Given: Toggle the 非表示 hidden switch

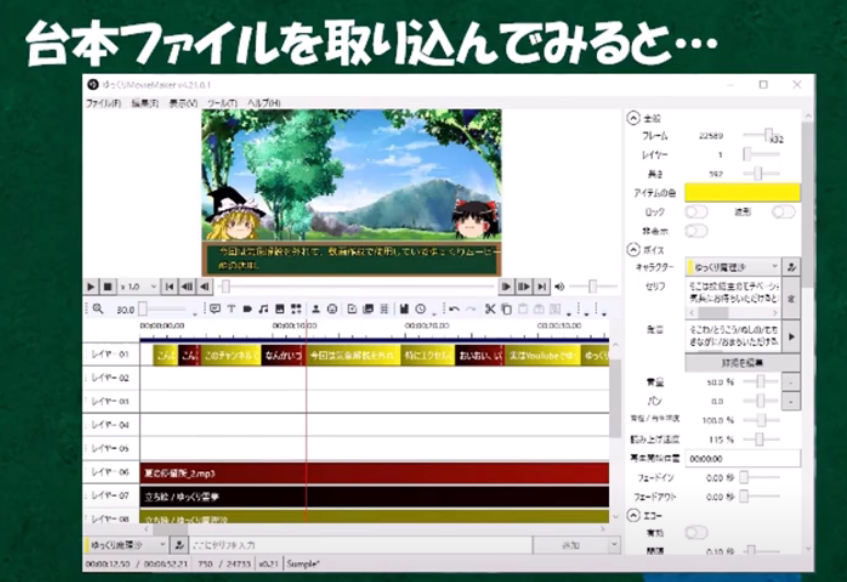Looking at the screenshot, I should point(696,231).
